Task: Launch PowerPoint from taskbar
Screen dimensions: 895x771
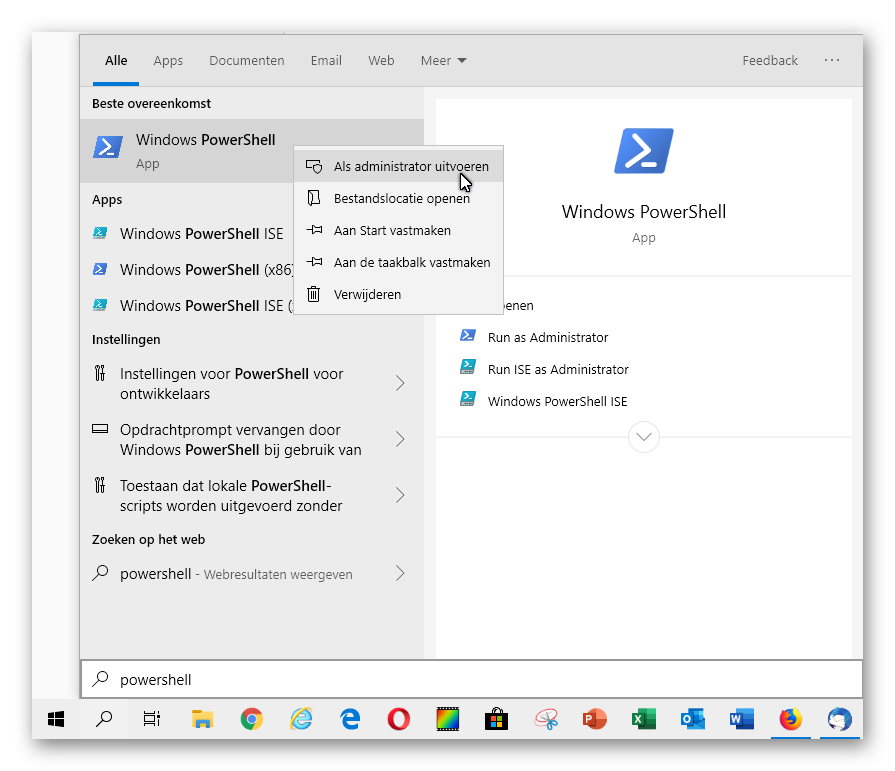Action: pos(594,719)
